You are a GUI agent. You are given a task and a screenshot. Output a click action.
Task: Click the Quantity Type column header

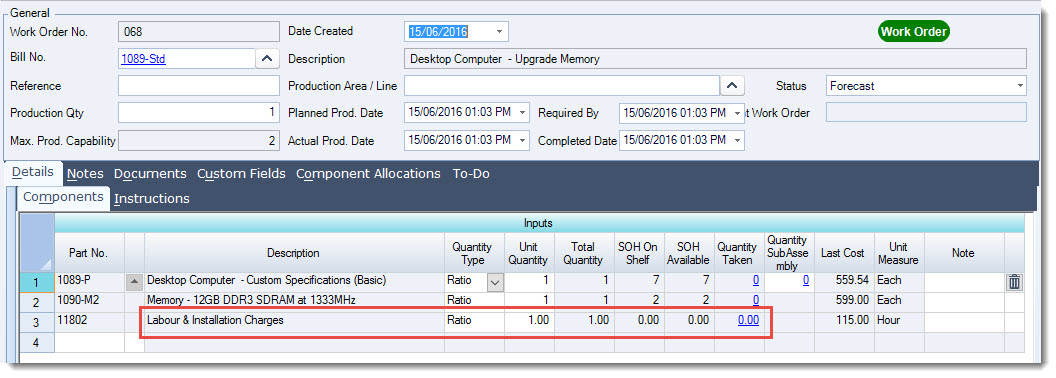(474, 253)
